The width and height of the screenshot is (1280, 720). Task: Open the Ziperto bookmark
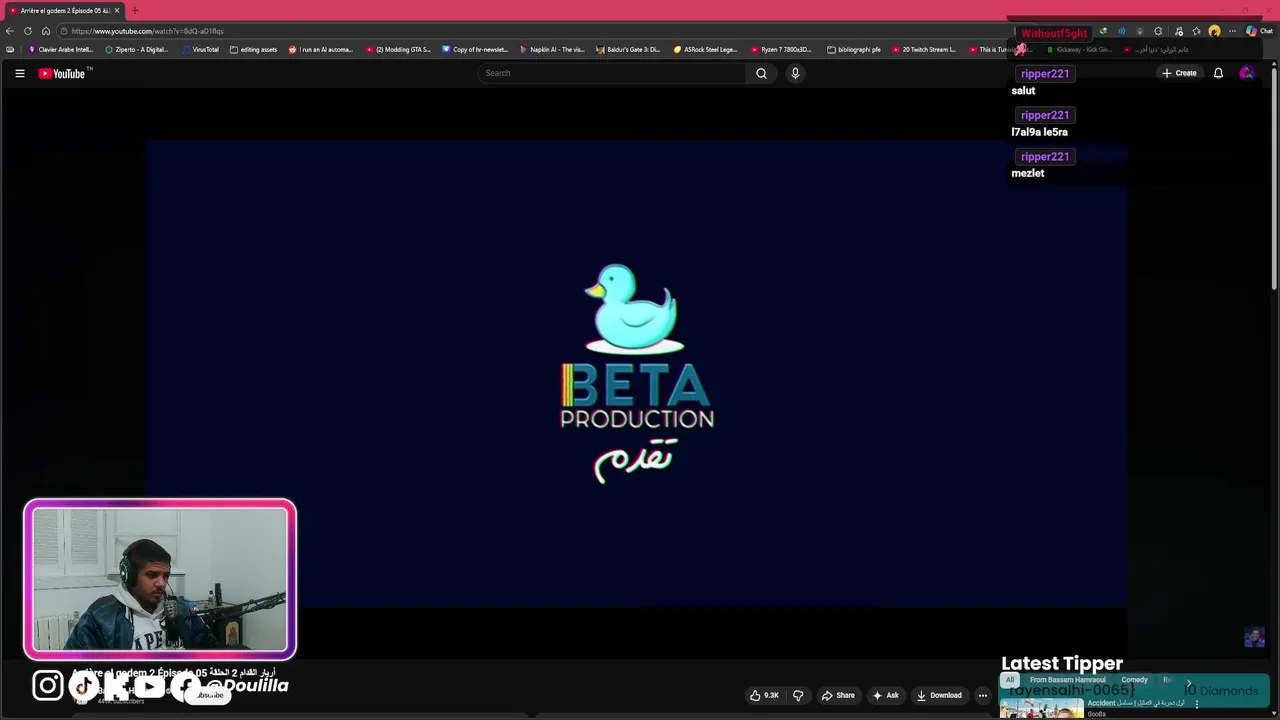[x=137, y=49]
